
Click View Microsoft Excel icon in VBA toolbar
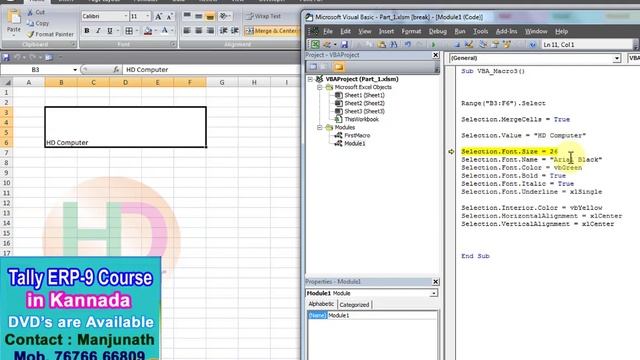315,44
